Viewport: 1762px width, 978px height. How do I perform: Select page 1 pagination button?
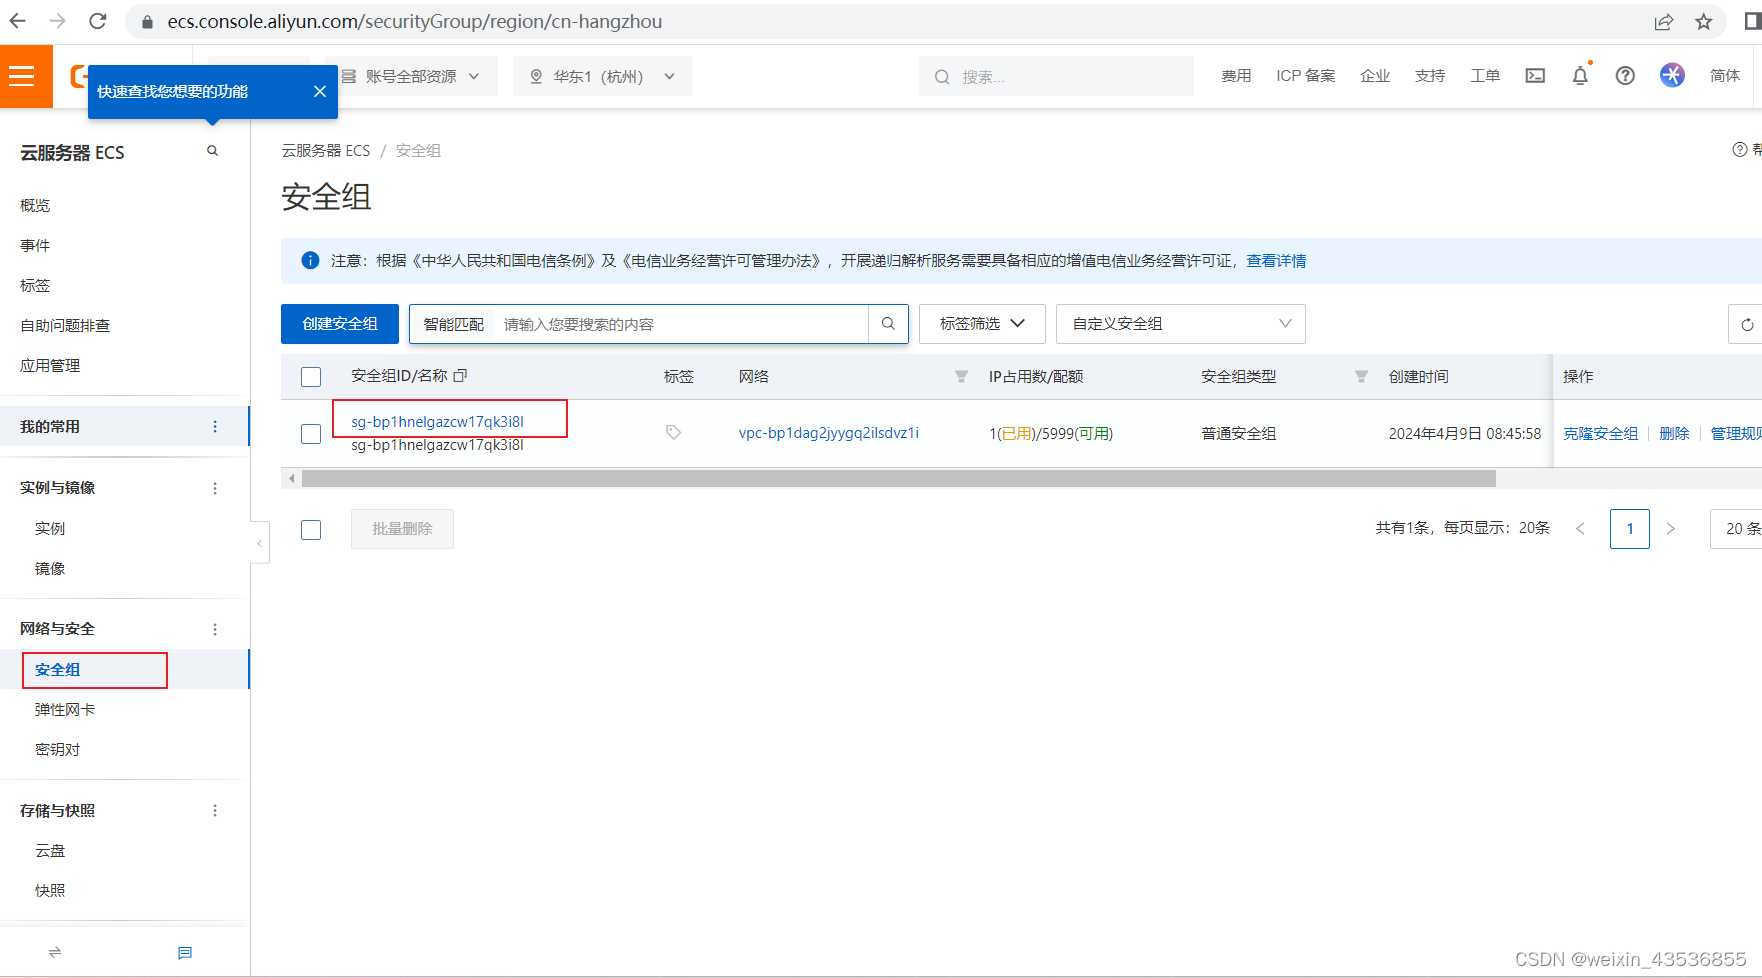(1630, 529)
